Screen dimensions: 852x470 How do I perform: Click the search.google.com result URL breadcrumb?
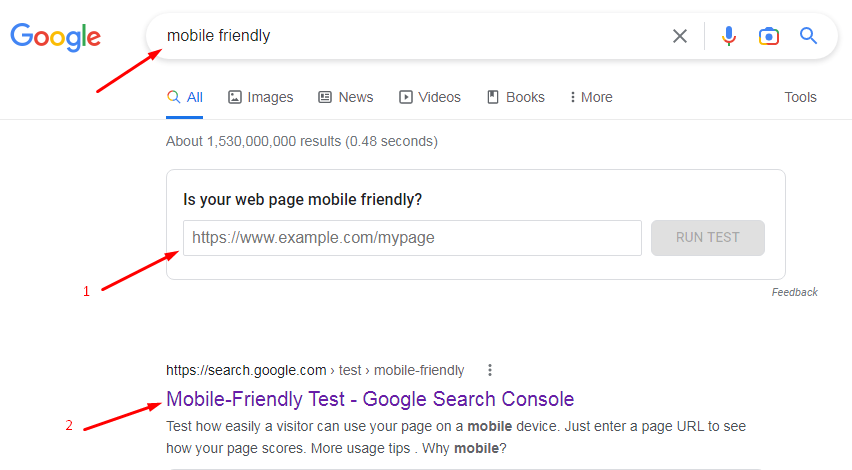[315, 371]
